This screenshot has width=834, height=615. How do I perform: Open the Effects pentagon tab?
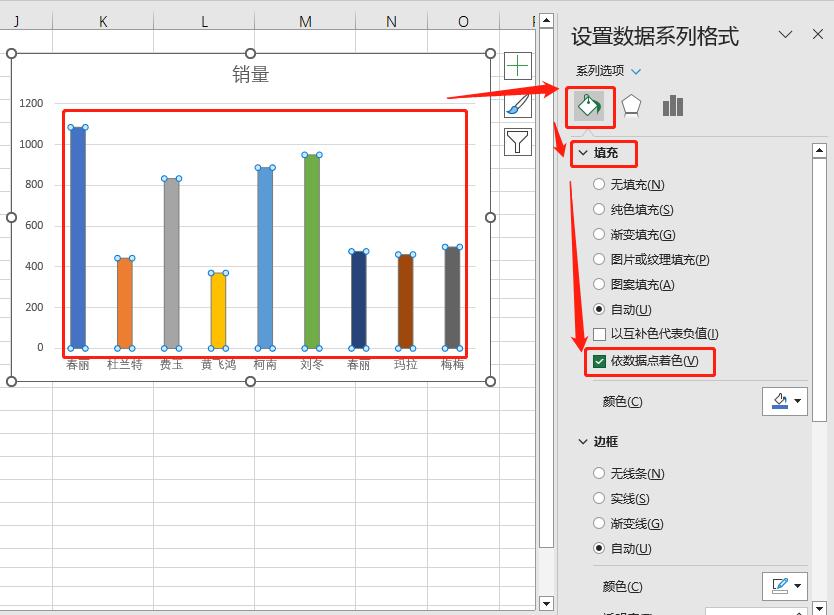(631, 106)
